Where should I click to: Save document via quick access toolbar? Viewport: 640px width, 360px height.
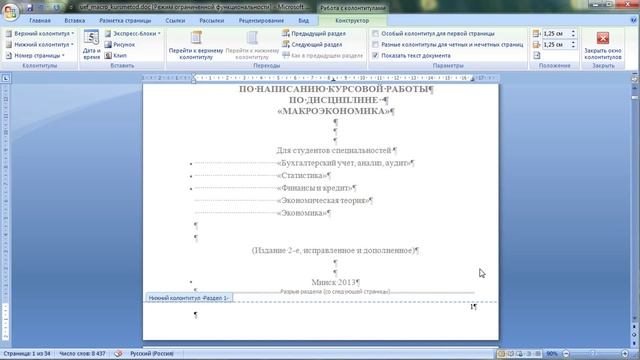(29, 7)
